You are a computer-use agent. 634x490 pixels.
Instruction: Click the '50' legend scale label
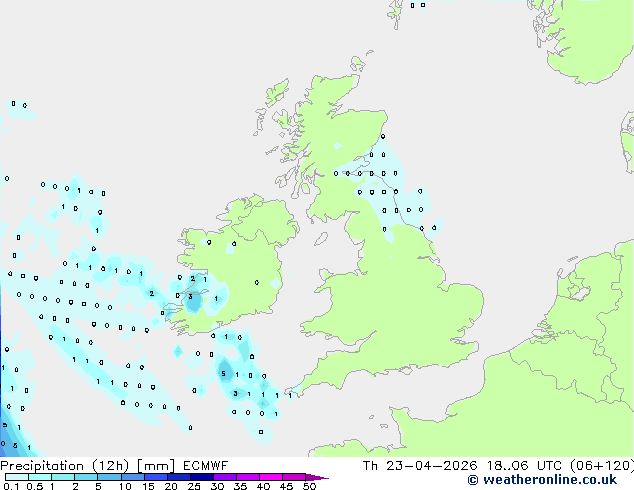(309, 486)
